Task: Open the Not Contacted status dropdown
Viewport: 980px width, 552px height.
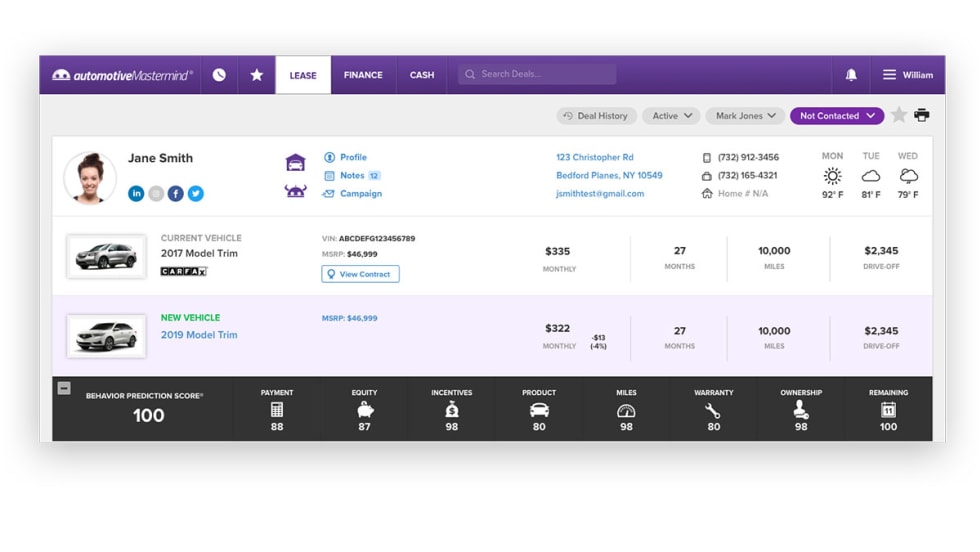Action: 837,116
